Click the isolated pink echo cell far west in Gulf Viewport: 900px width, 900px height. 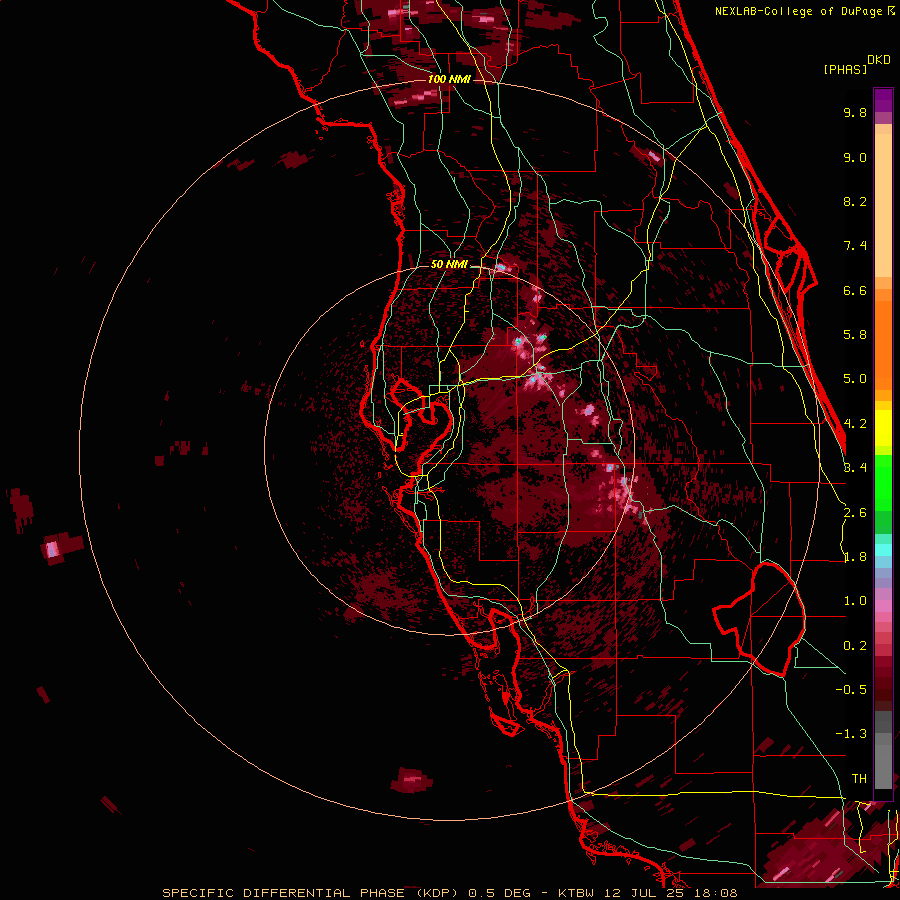53,549
